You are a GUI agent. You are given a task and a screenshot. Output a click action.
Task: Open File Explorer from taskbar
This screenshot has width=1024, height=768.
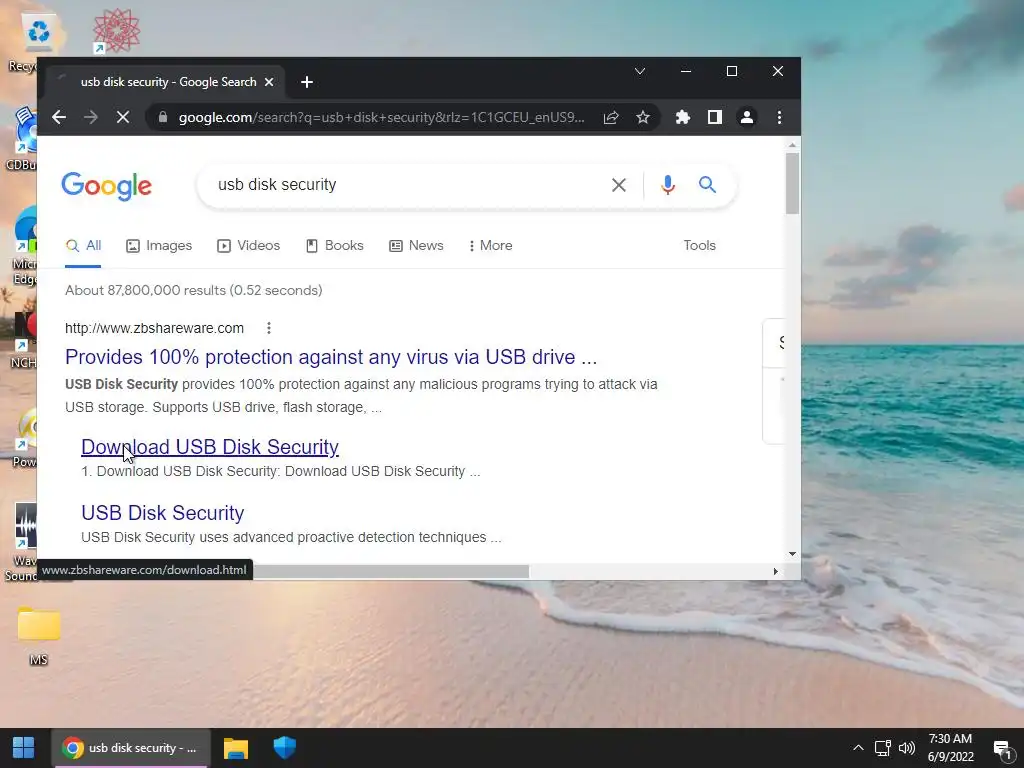coord(236,748)
